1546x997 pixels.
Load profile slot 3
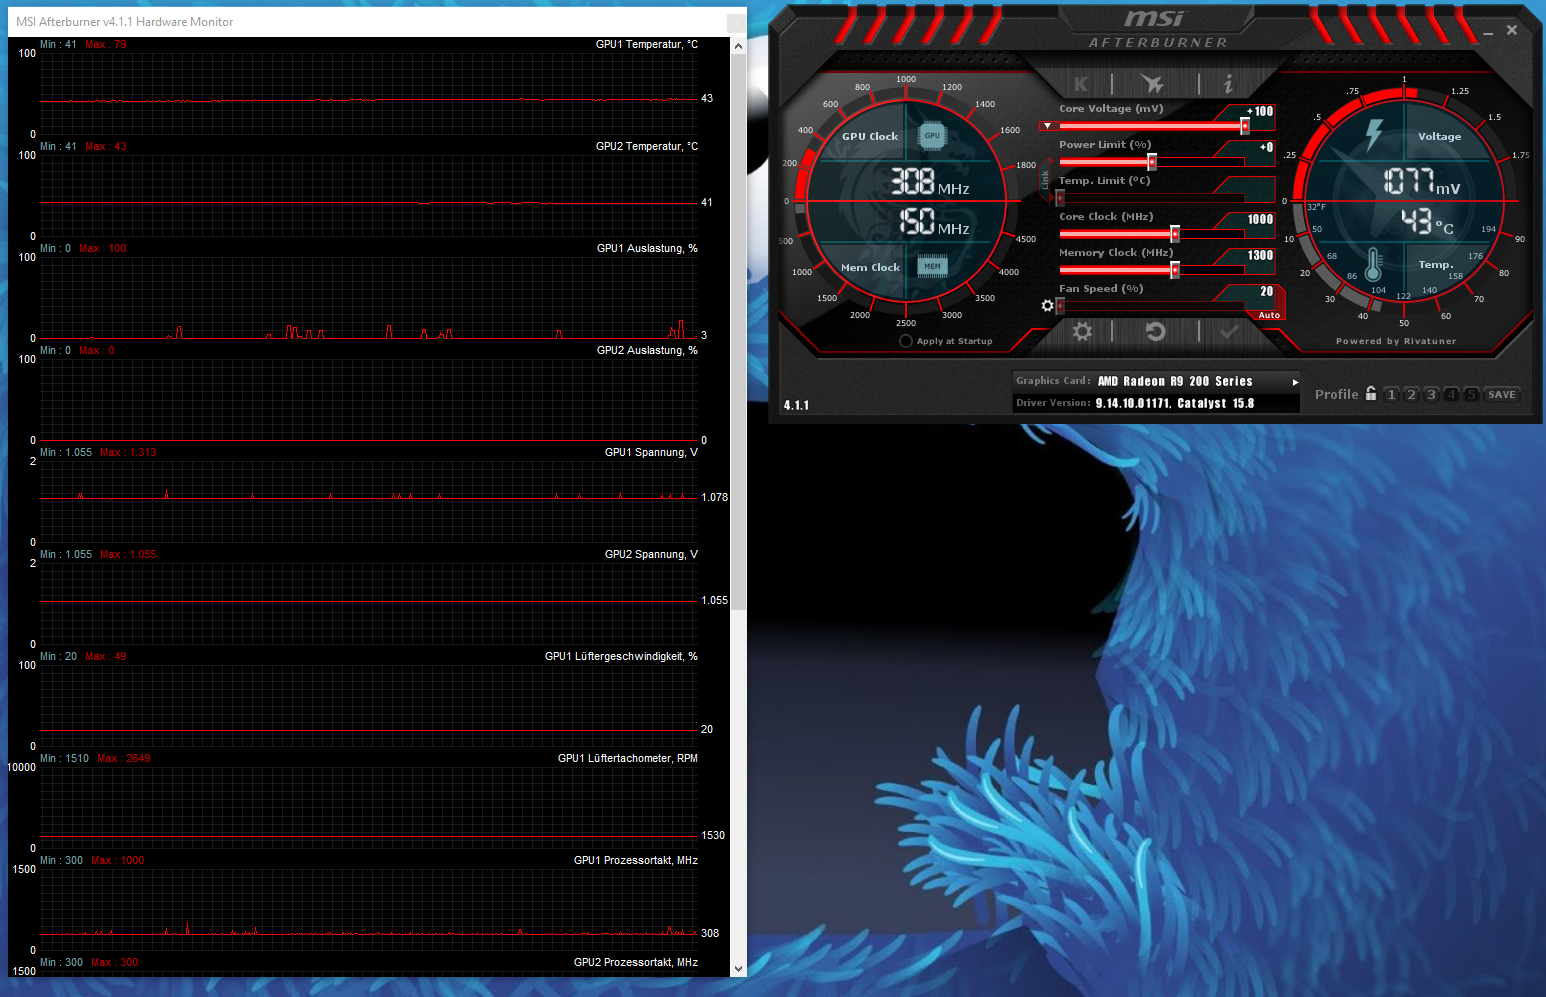point(1431,394)
